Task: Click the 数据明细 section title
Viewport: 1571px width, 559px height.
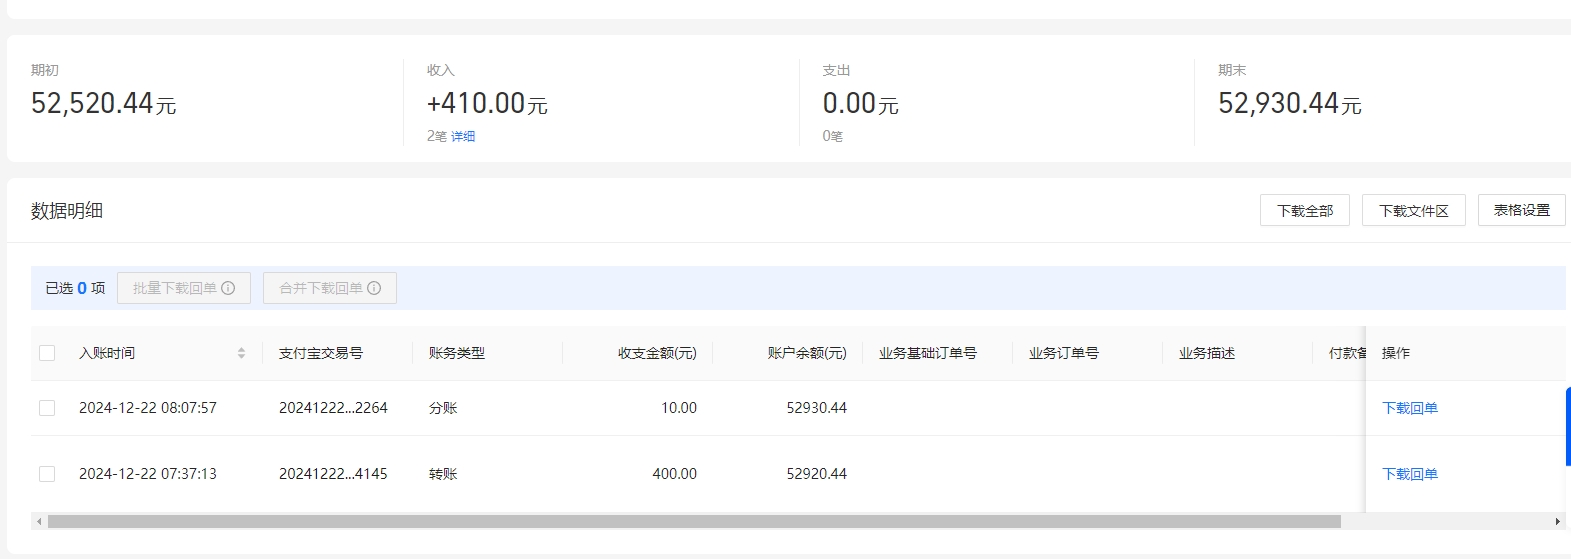Action: (67, 211)
